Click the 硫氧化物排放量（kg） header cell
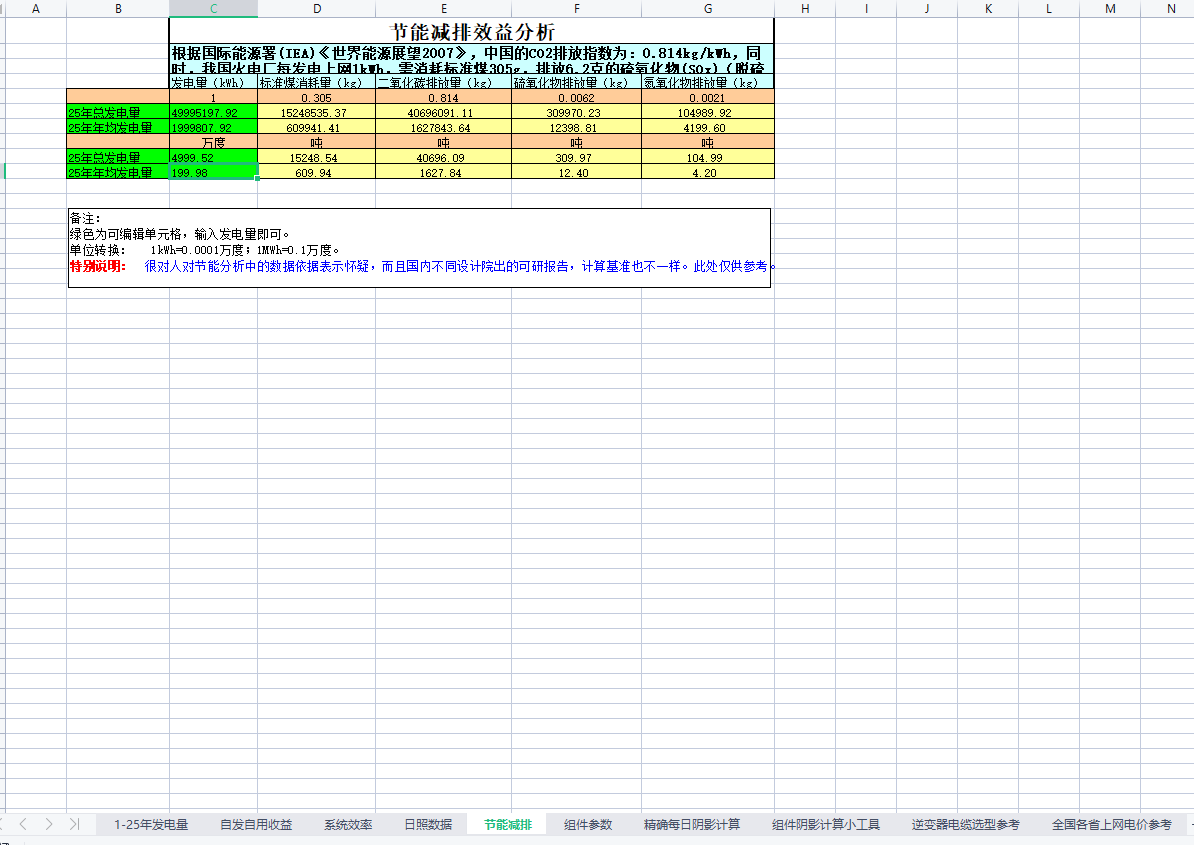 pyautogui.click(x=576, y=81)
